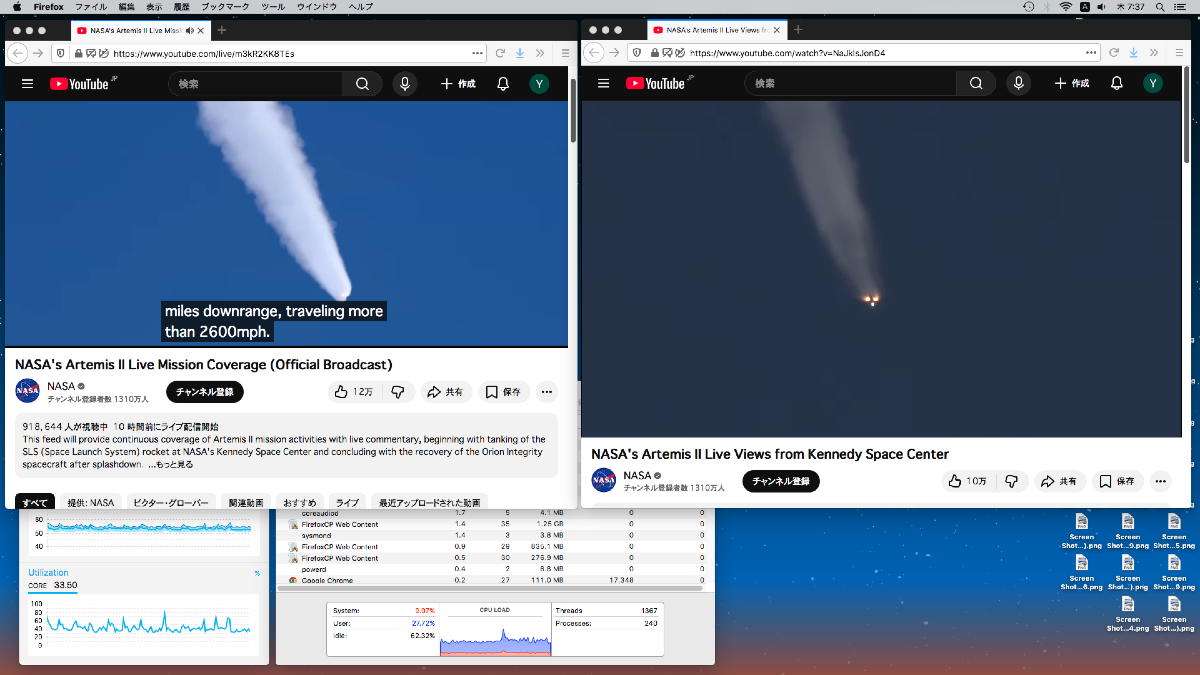The width and height of the screenshot is (1200, 675).
Task: Open more actions menu under right video
Action: point(1160,481)
